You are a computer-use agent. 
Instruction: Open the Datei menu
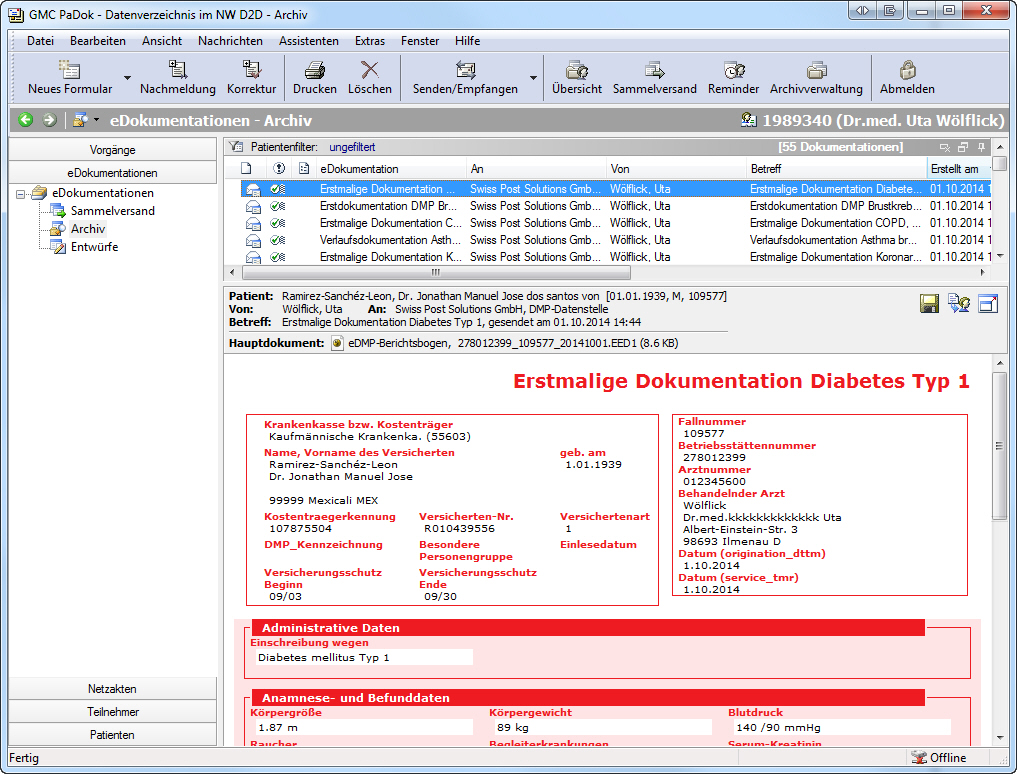point(40,41)
